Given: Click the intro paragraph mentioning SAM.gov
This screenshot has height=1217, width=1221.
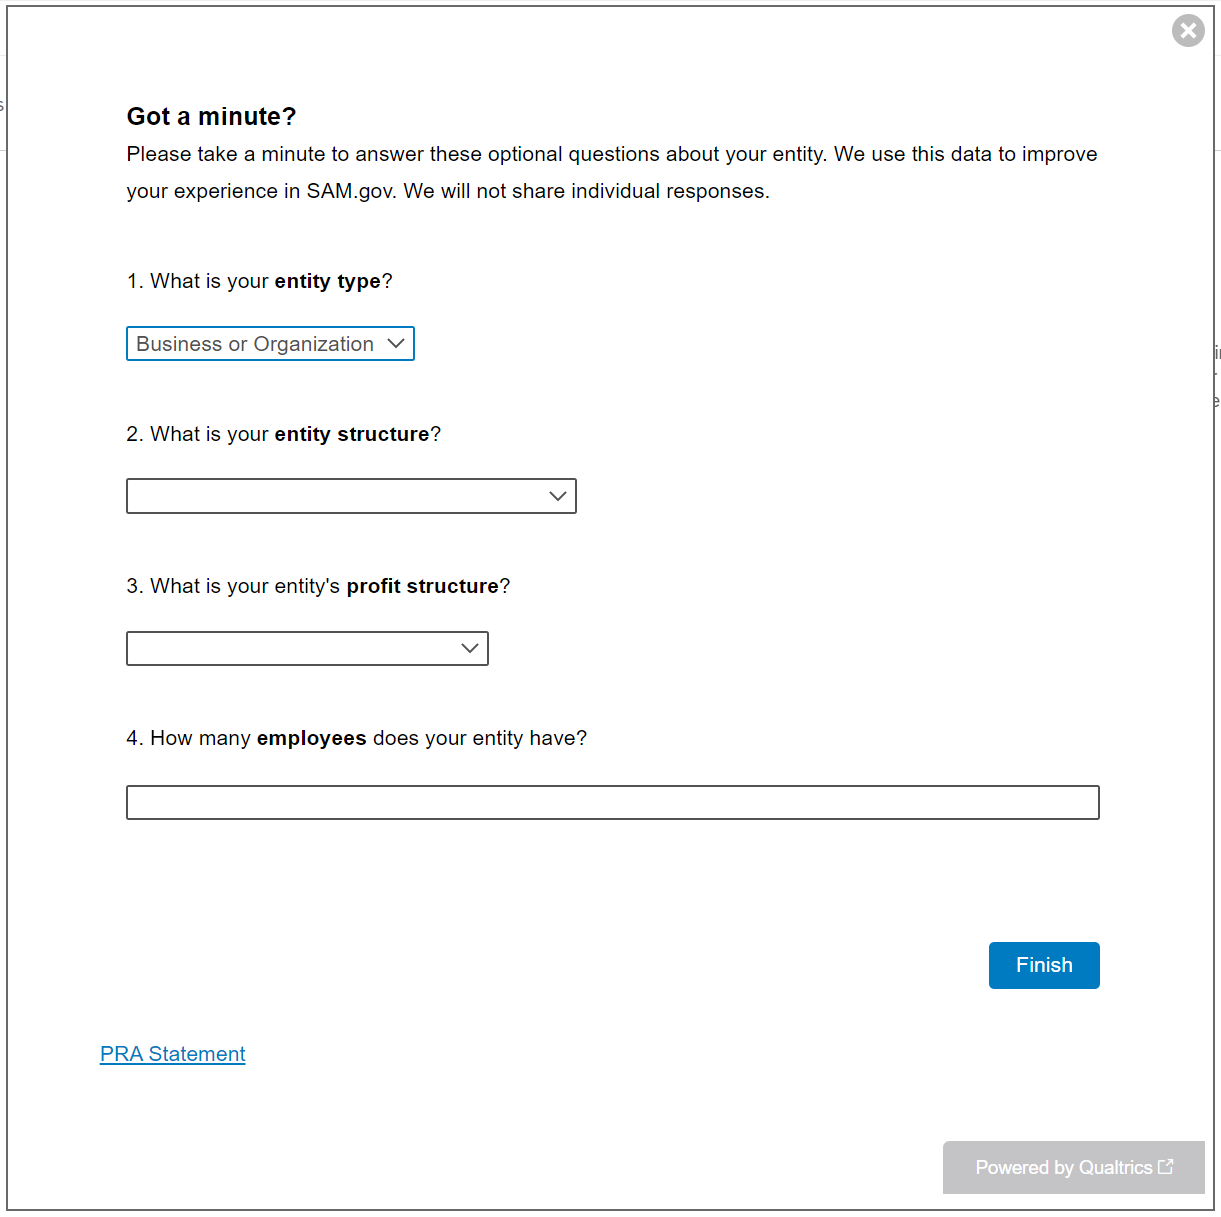Looking at the screenshot, I should tap(611, 172).
